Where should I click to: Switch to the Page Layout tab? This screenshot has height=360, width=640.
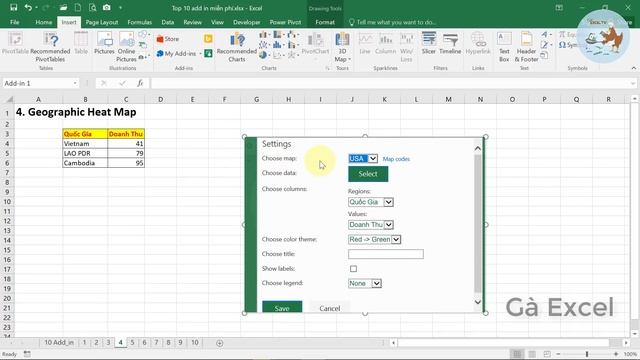coord(102,22)
